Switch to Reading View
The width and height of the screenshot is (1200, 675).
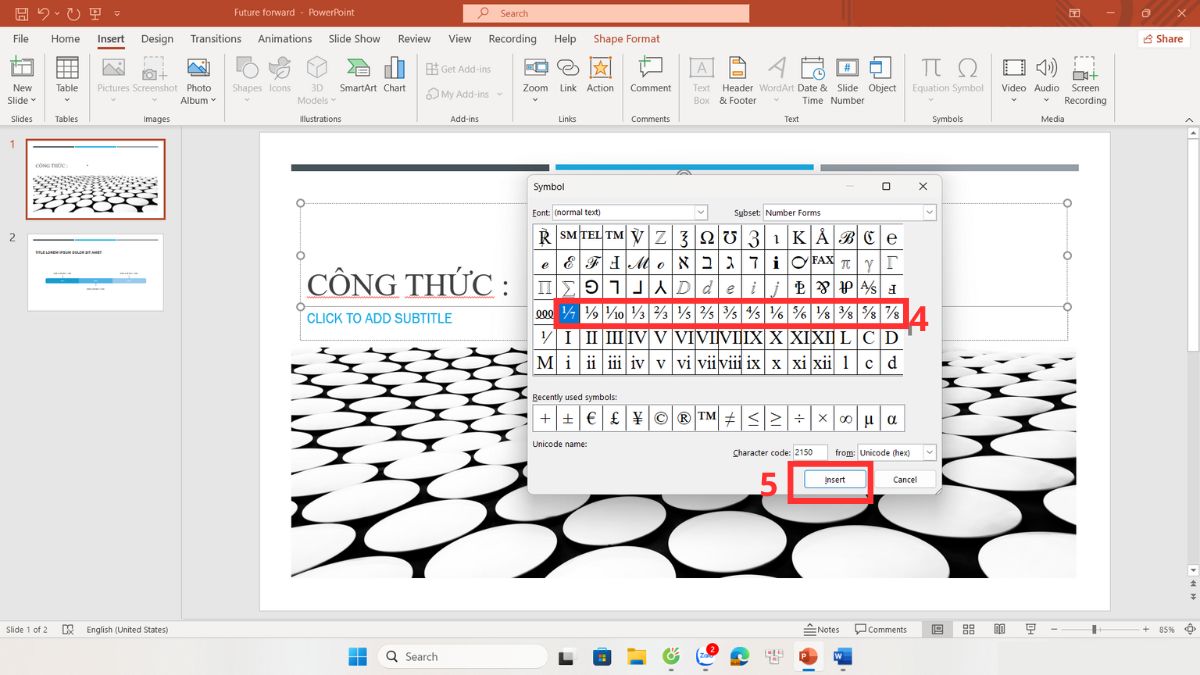[x=999, y=630]
